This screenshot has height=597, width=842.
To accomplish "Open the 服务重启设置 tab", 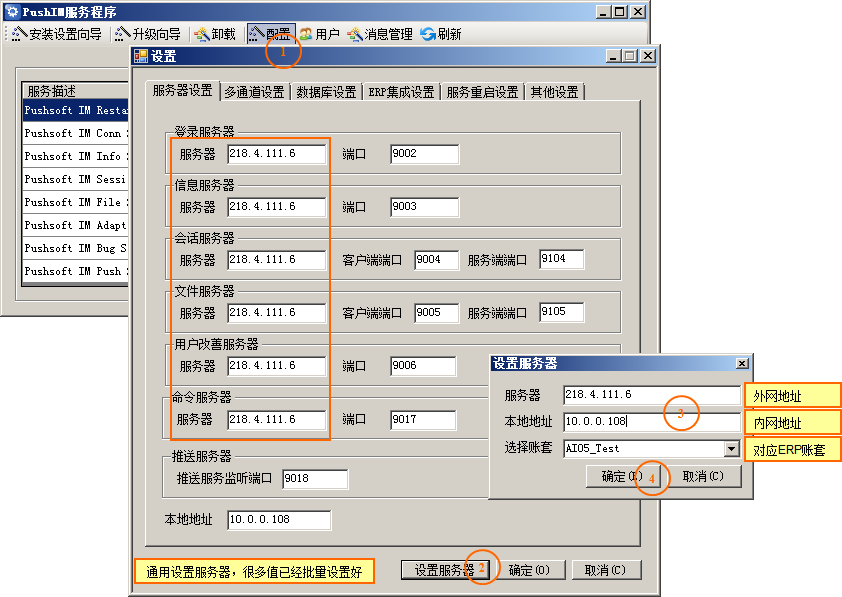I will click(x=482, y=92).
